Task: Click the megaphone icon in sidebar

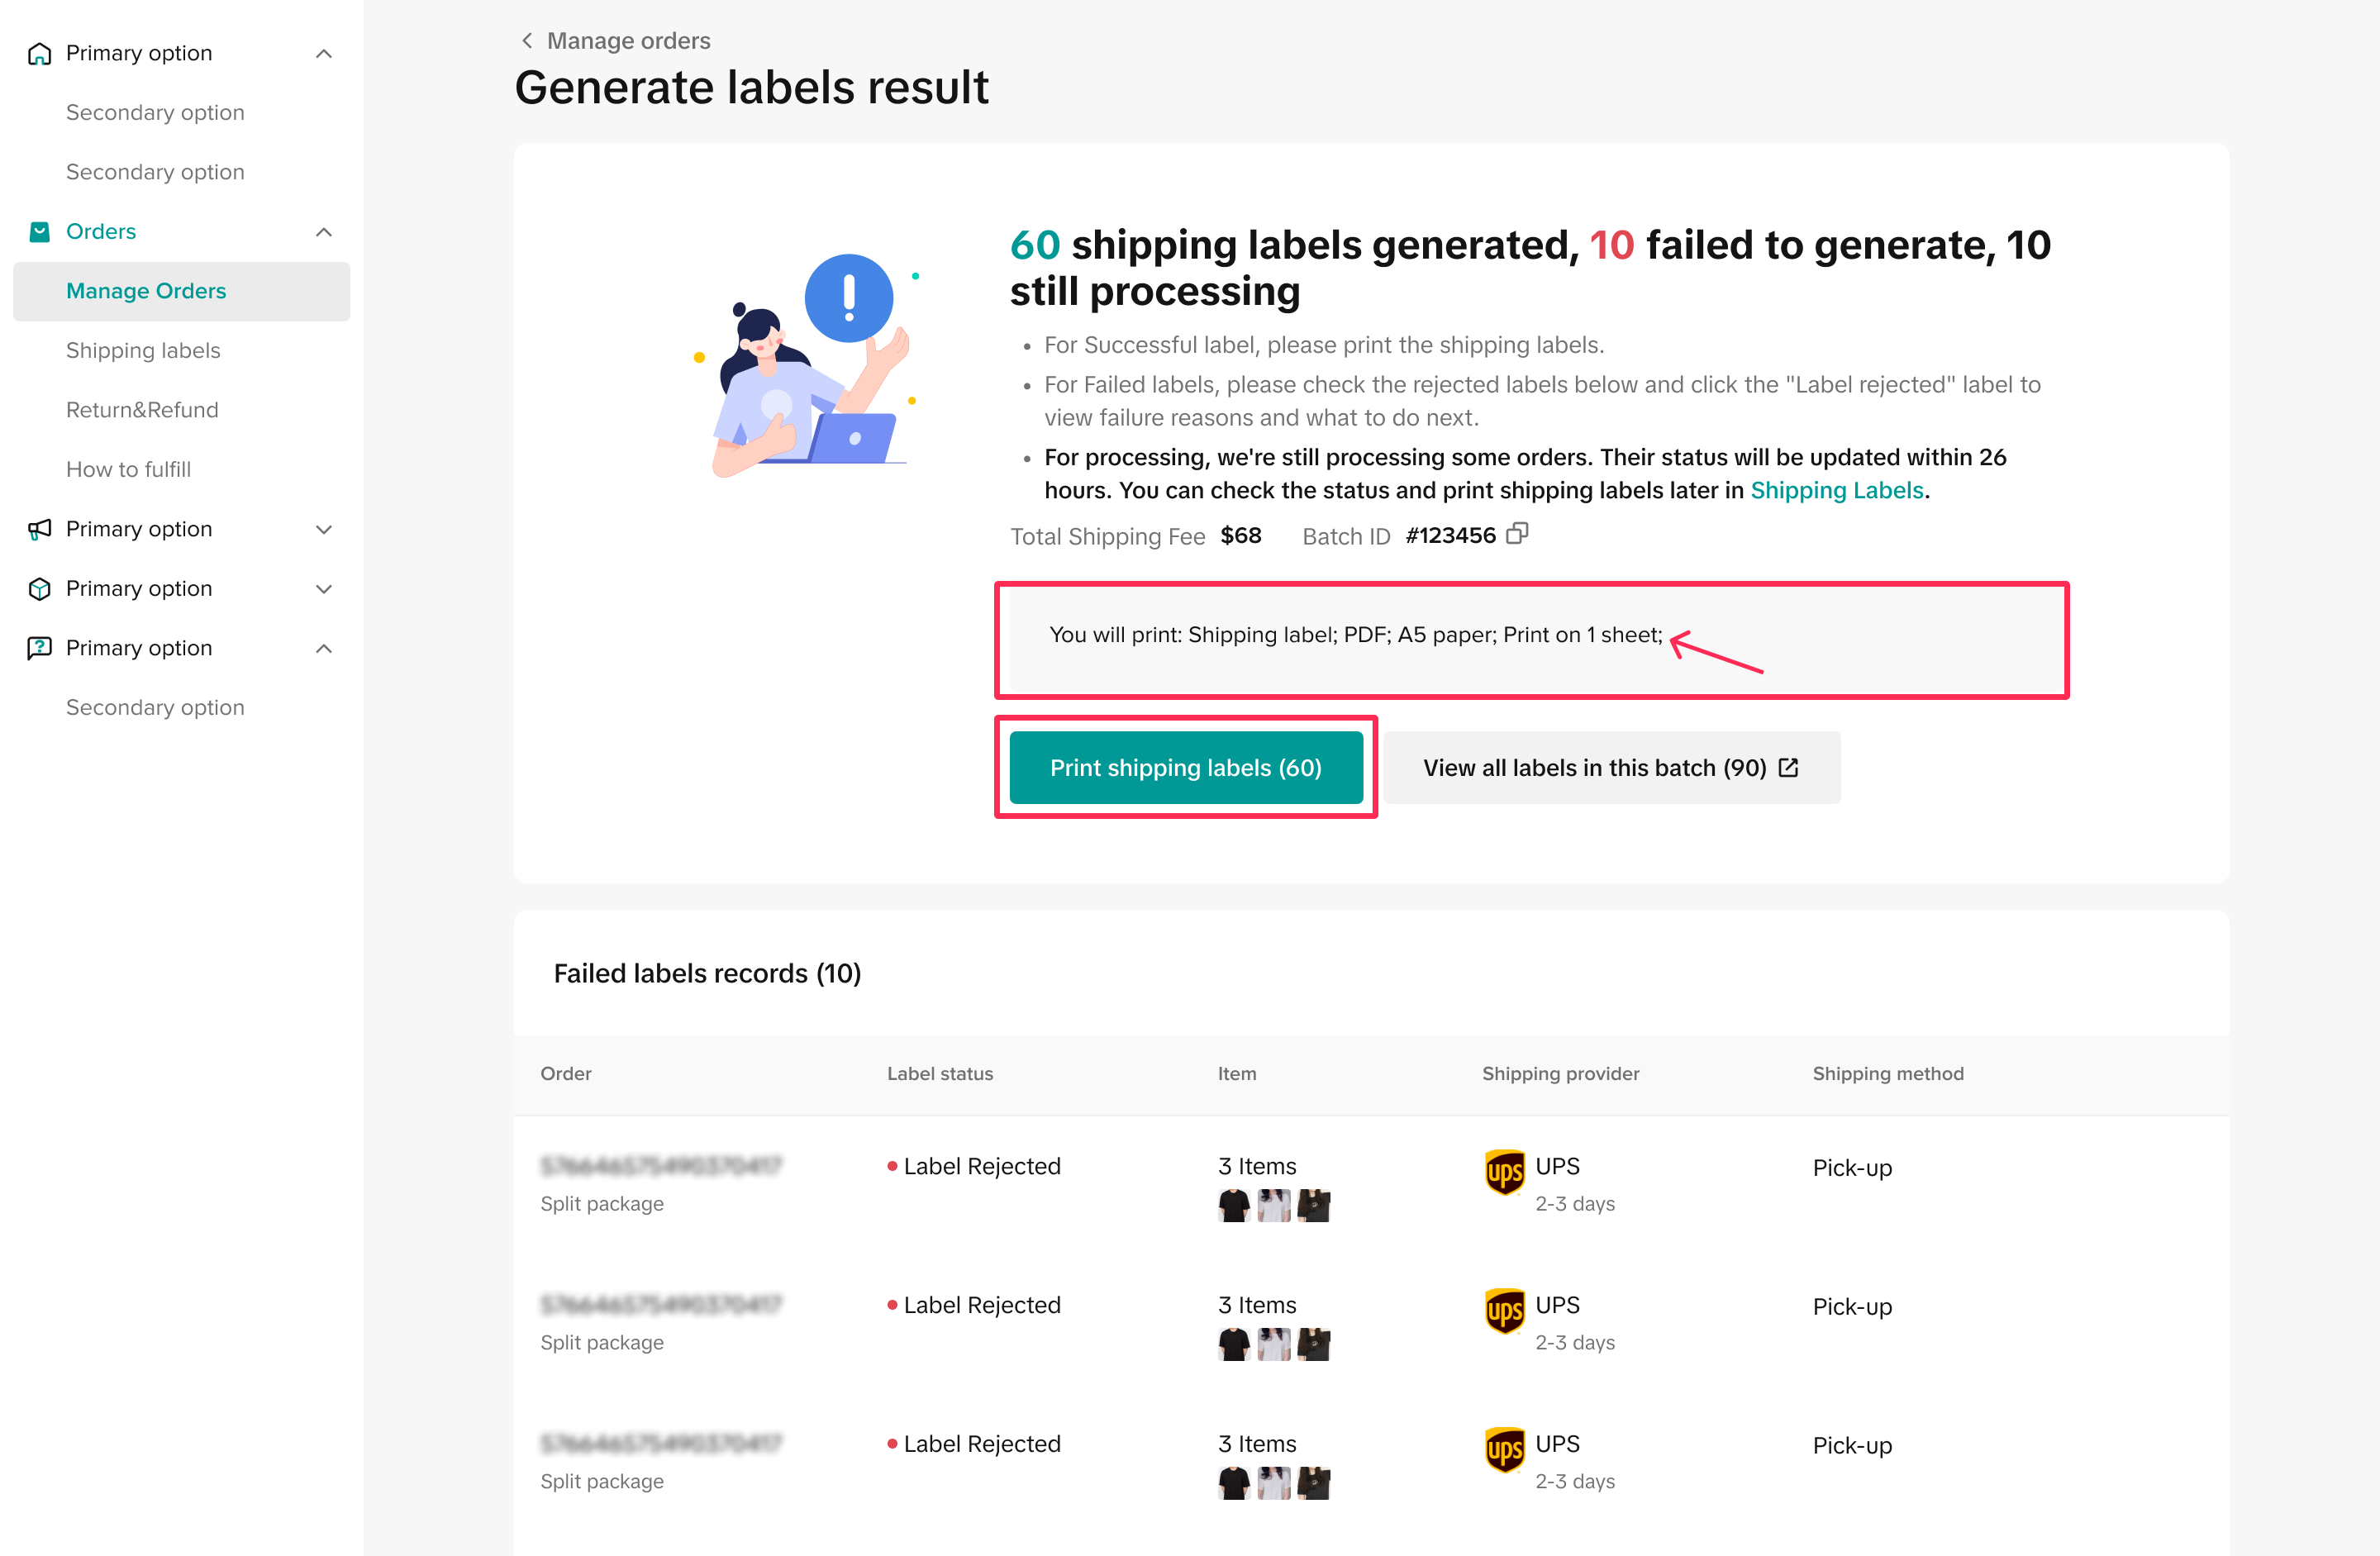Action: pos(40,529)
